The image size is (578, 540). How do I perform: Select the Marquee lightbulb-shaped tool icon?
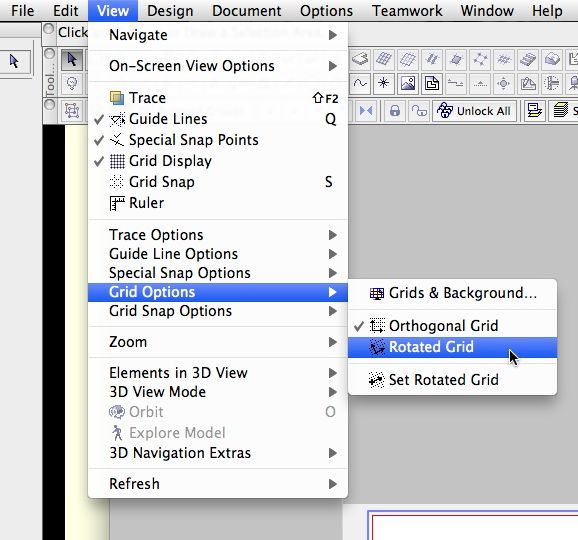(x=72, y=83)
